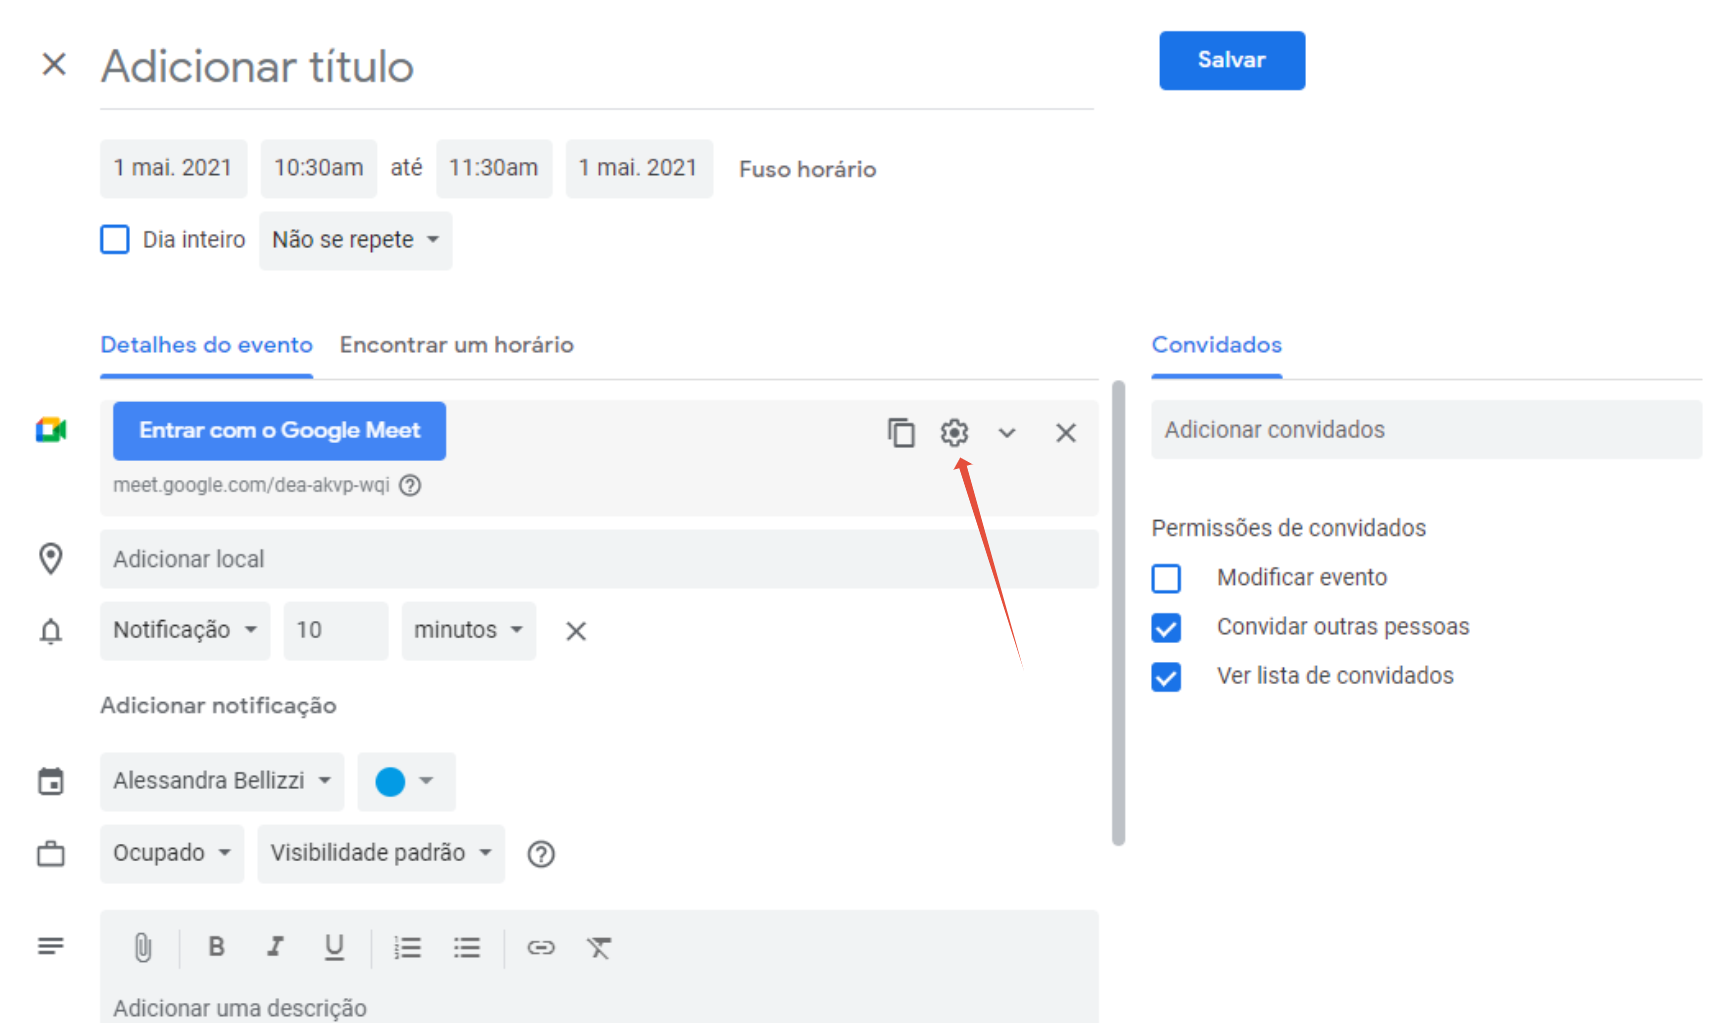
Task: Click the notification value 10 field
Action: click(x=336, y=630)
